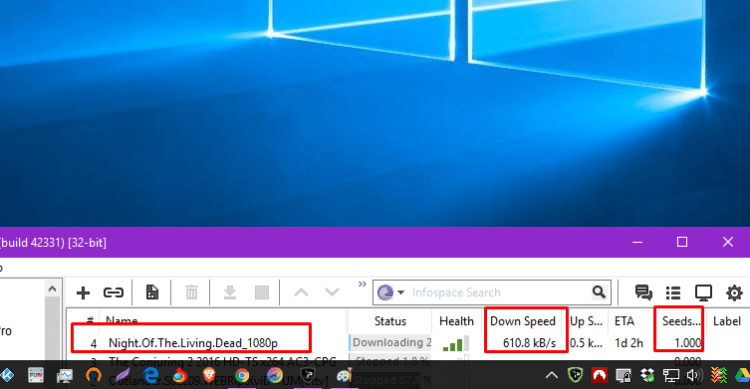Start torrent using the download arrow icon
Viewport: 750px width, 389px height.
(x=230, y=292)
